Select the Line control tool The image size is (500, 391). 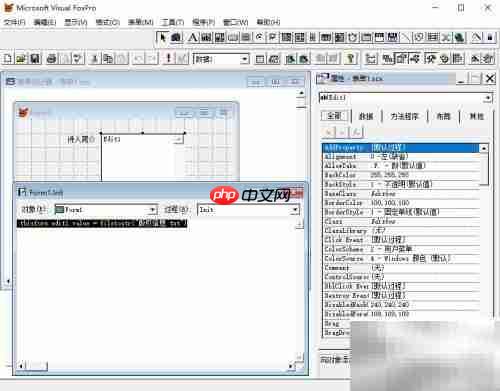(406, 37)
